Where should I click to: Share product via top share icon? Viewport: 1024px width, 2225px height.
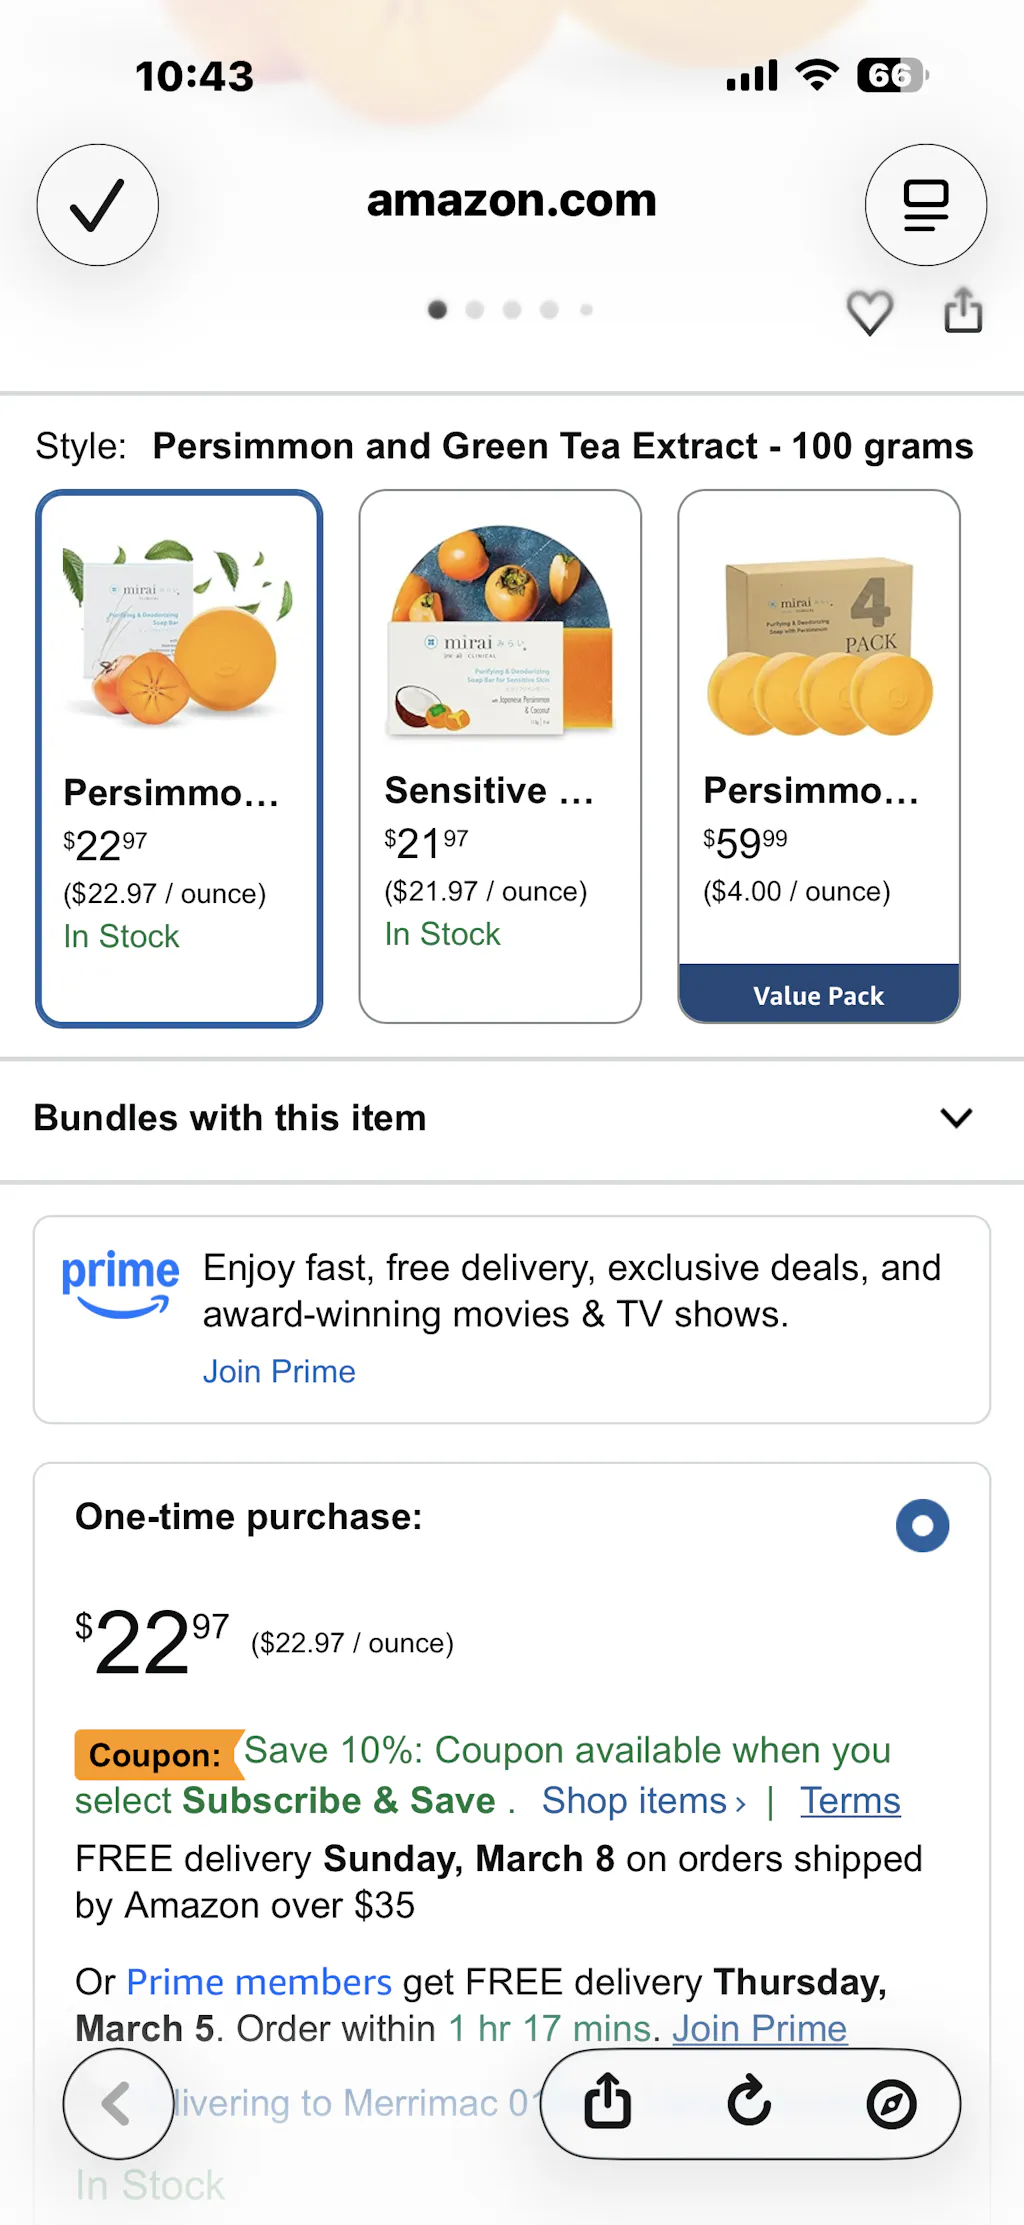(x=963, y=310)
